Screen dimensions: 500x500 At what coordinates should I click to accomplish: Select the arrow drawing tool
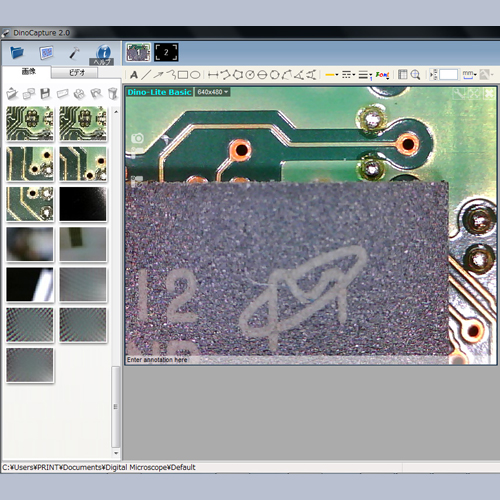158,75
